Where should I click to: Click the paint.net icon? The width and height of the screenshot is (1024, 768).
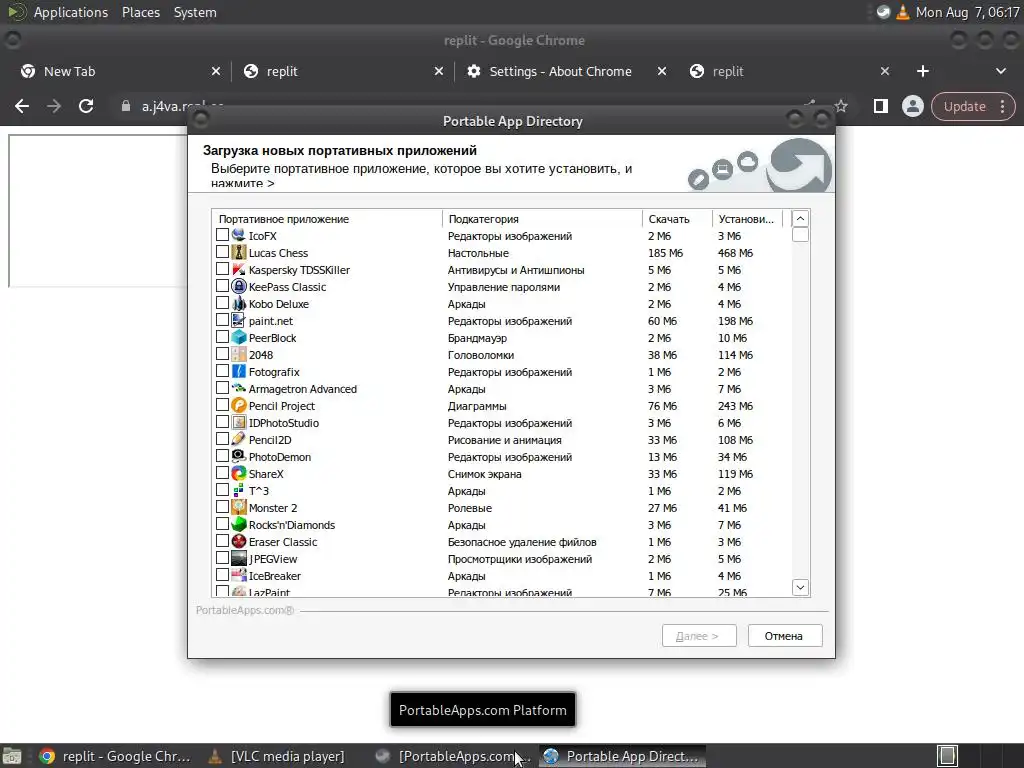[239, 320]
